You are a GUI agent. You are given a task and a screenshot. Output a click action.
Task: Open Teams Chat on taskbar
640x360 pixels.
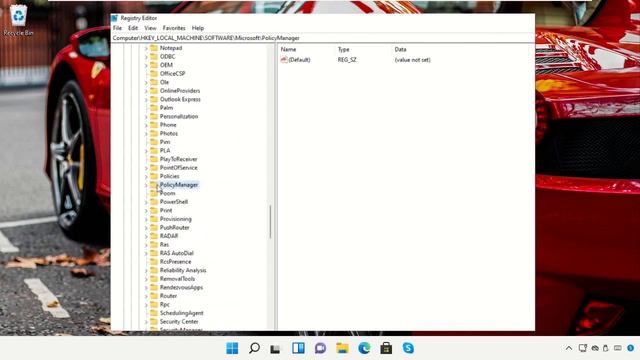[320, 348]
